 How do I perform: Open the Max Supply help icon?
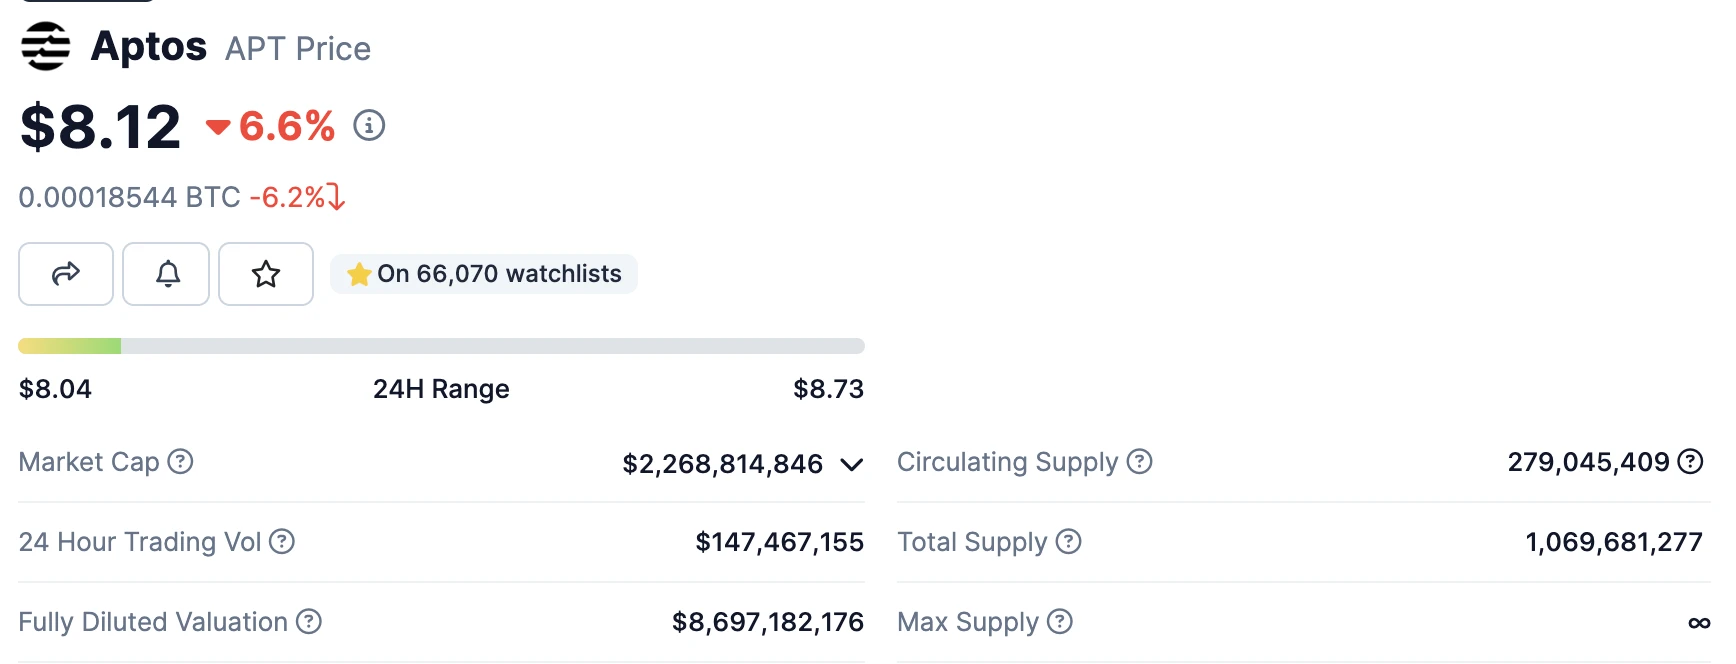point(1059,622)
